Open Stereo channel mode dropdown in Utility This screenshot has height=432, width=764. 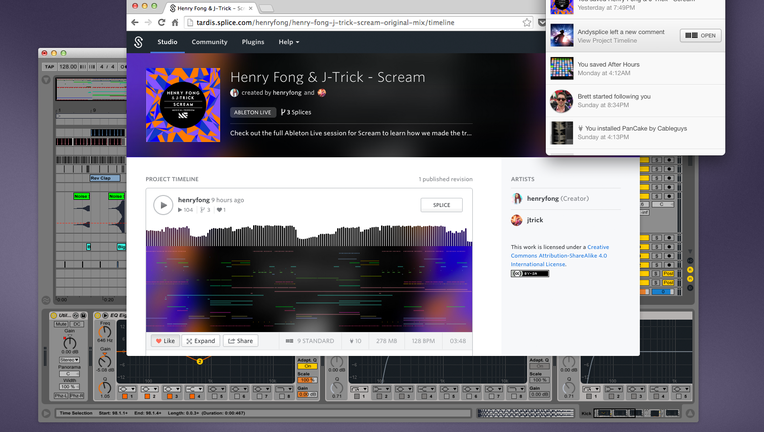[x=69, y=360]
